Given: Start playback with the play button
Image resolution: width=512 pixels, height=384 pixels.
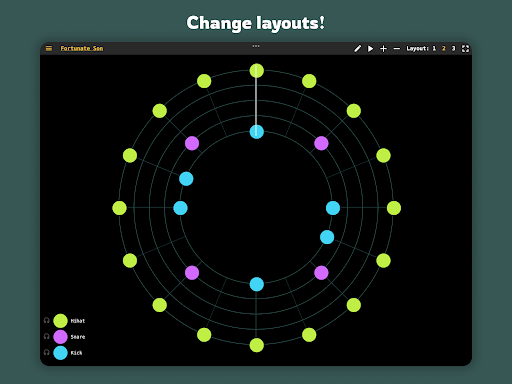Looking at the screenshot, I should pos(370,49).
